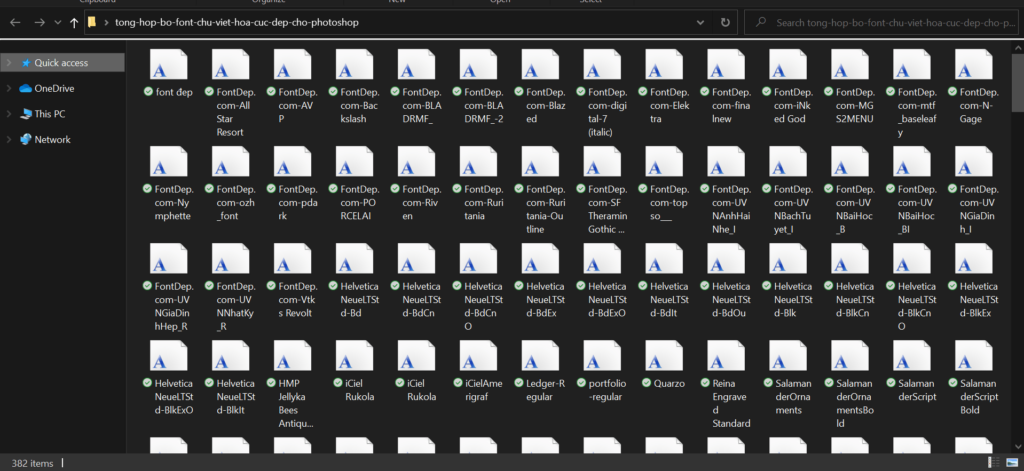Open recent locations dropdown arrow

pyautogui.click(x=57, y=23)
